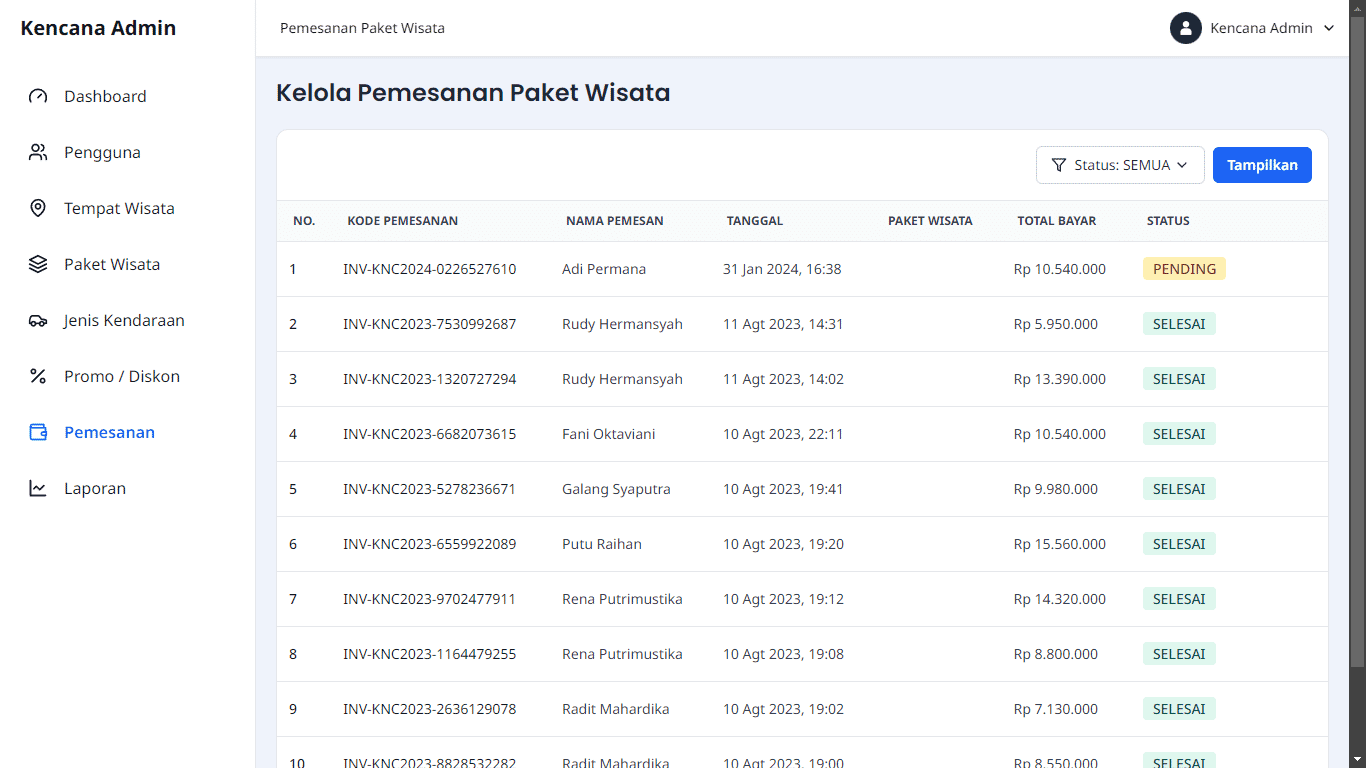Click the Kencana Admin sidebar brand title
The image size is (1366, 768).
tap(98, 28)
